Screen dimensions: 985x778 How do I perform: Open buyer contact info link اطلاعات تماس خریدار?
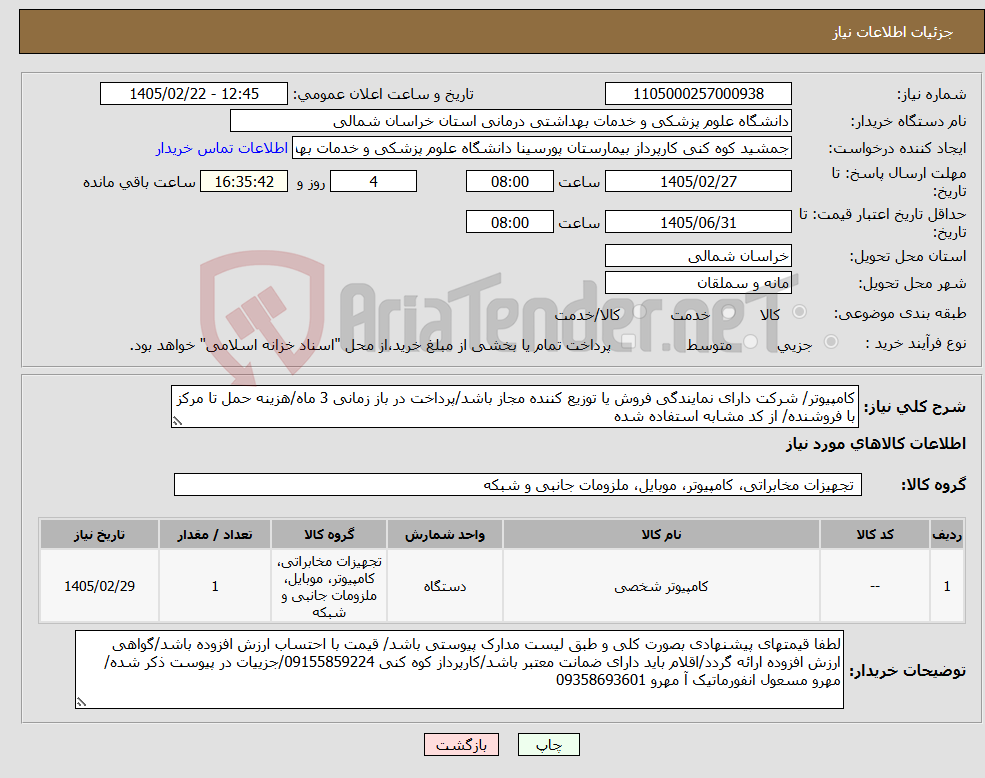coord(222,148)
